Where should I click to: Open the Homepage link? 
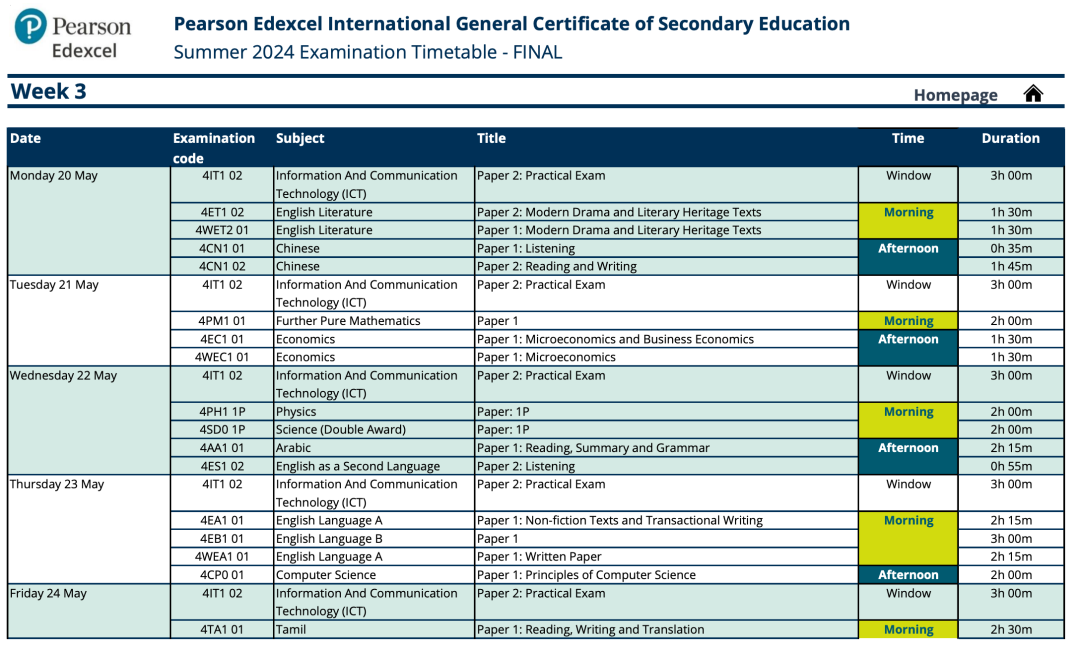coord(955,95)
